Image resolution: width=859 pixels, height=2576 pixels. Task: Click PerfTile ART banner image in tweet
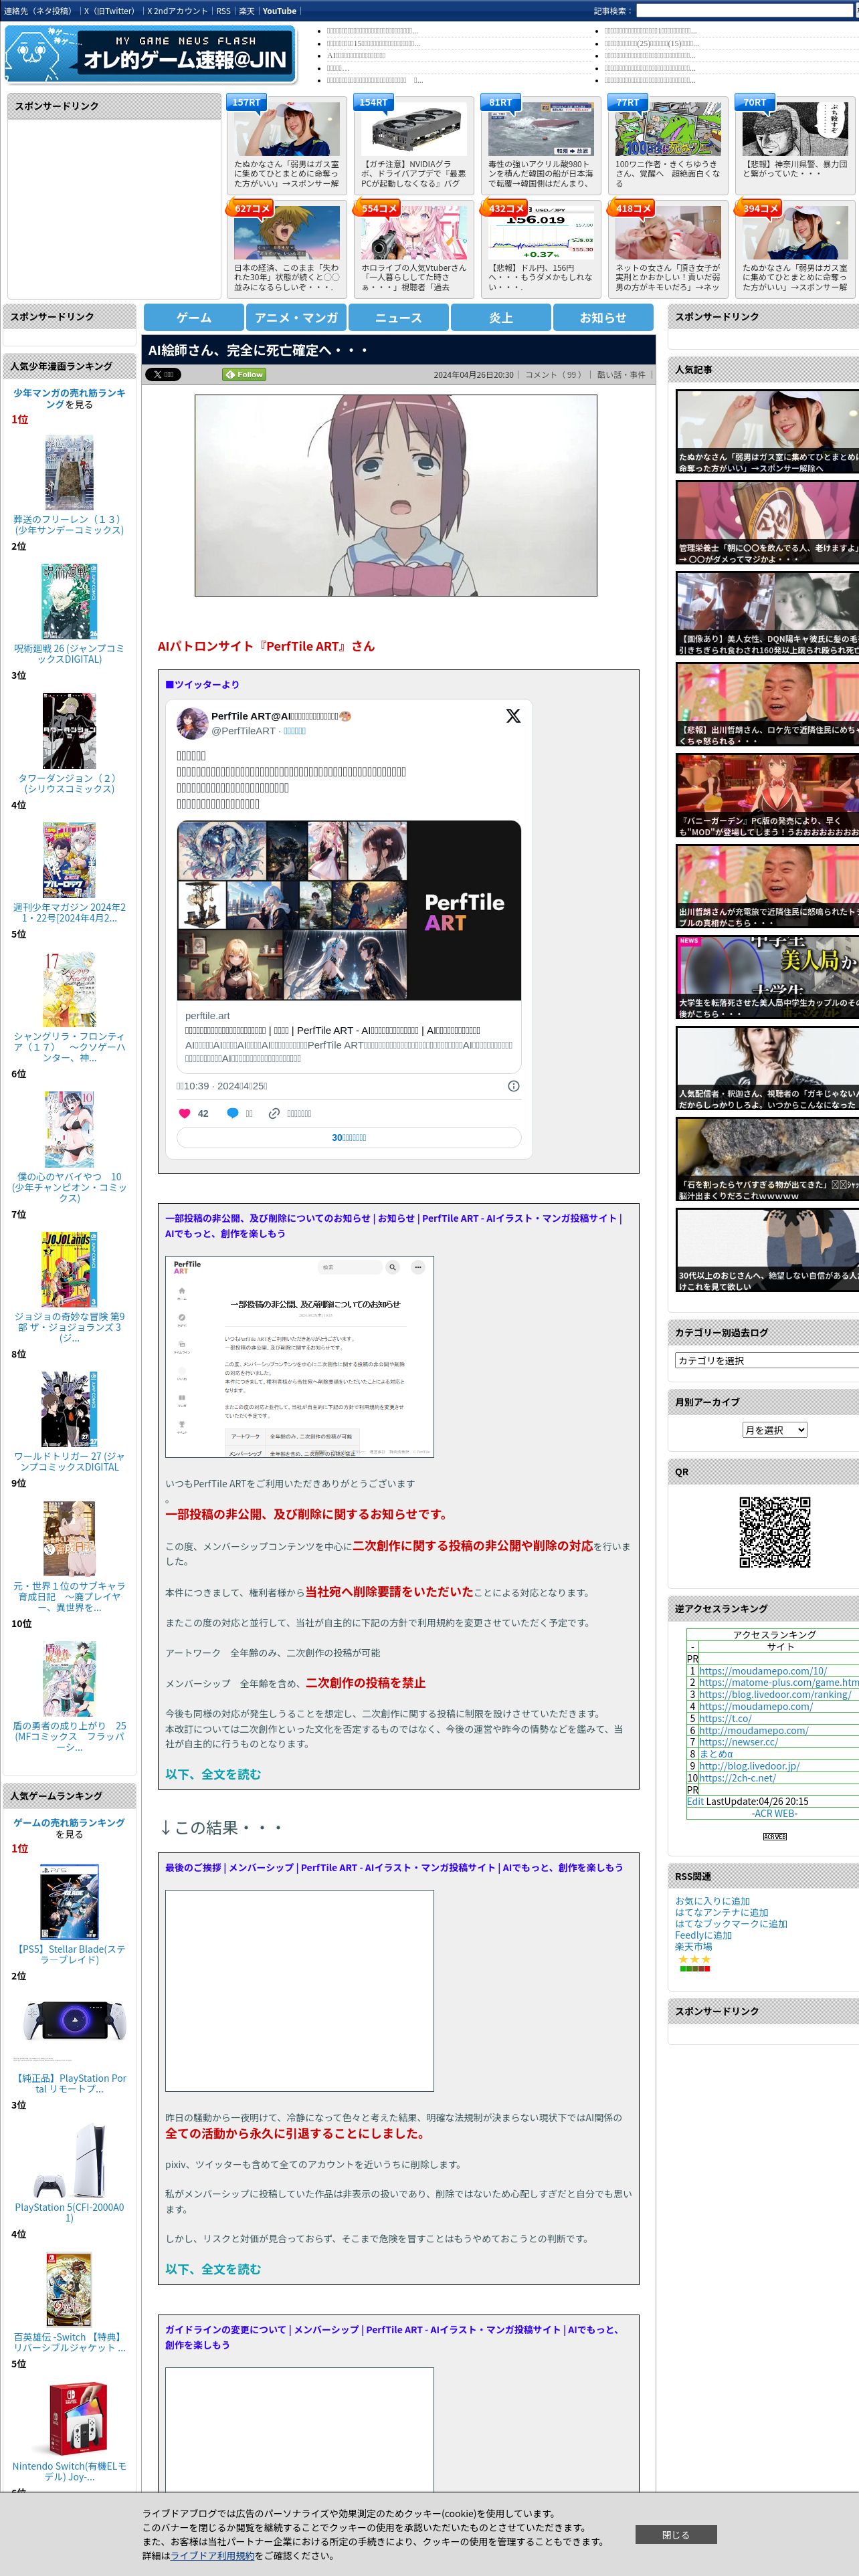click(x=349, y=910)
